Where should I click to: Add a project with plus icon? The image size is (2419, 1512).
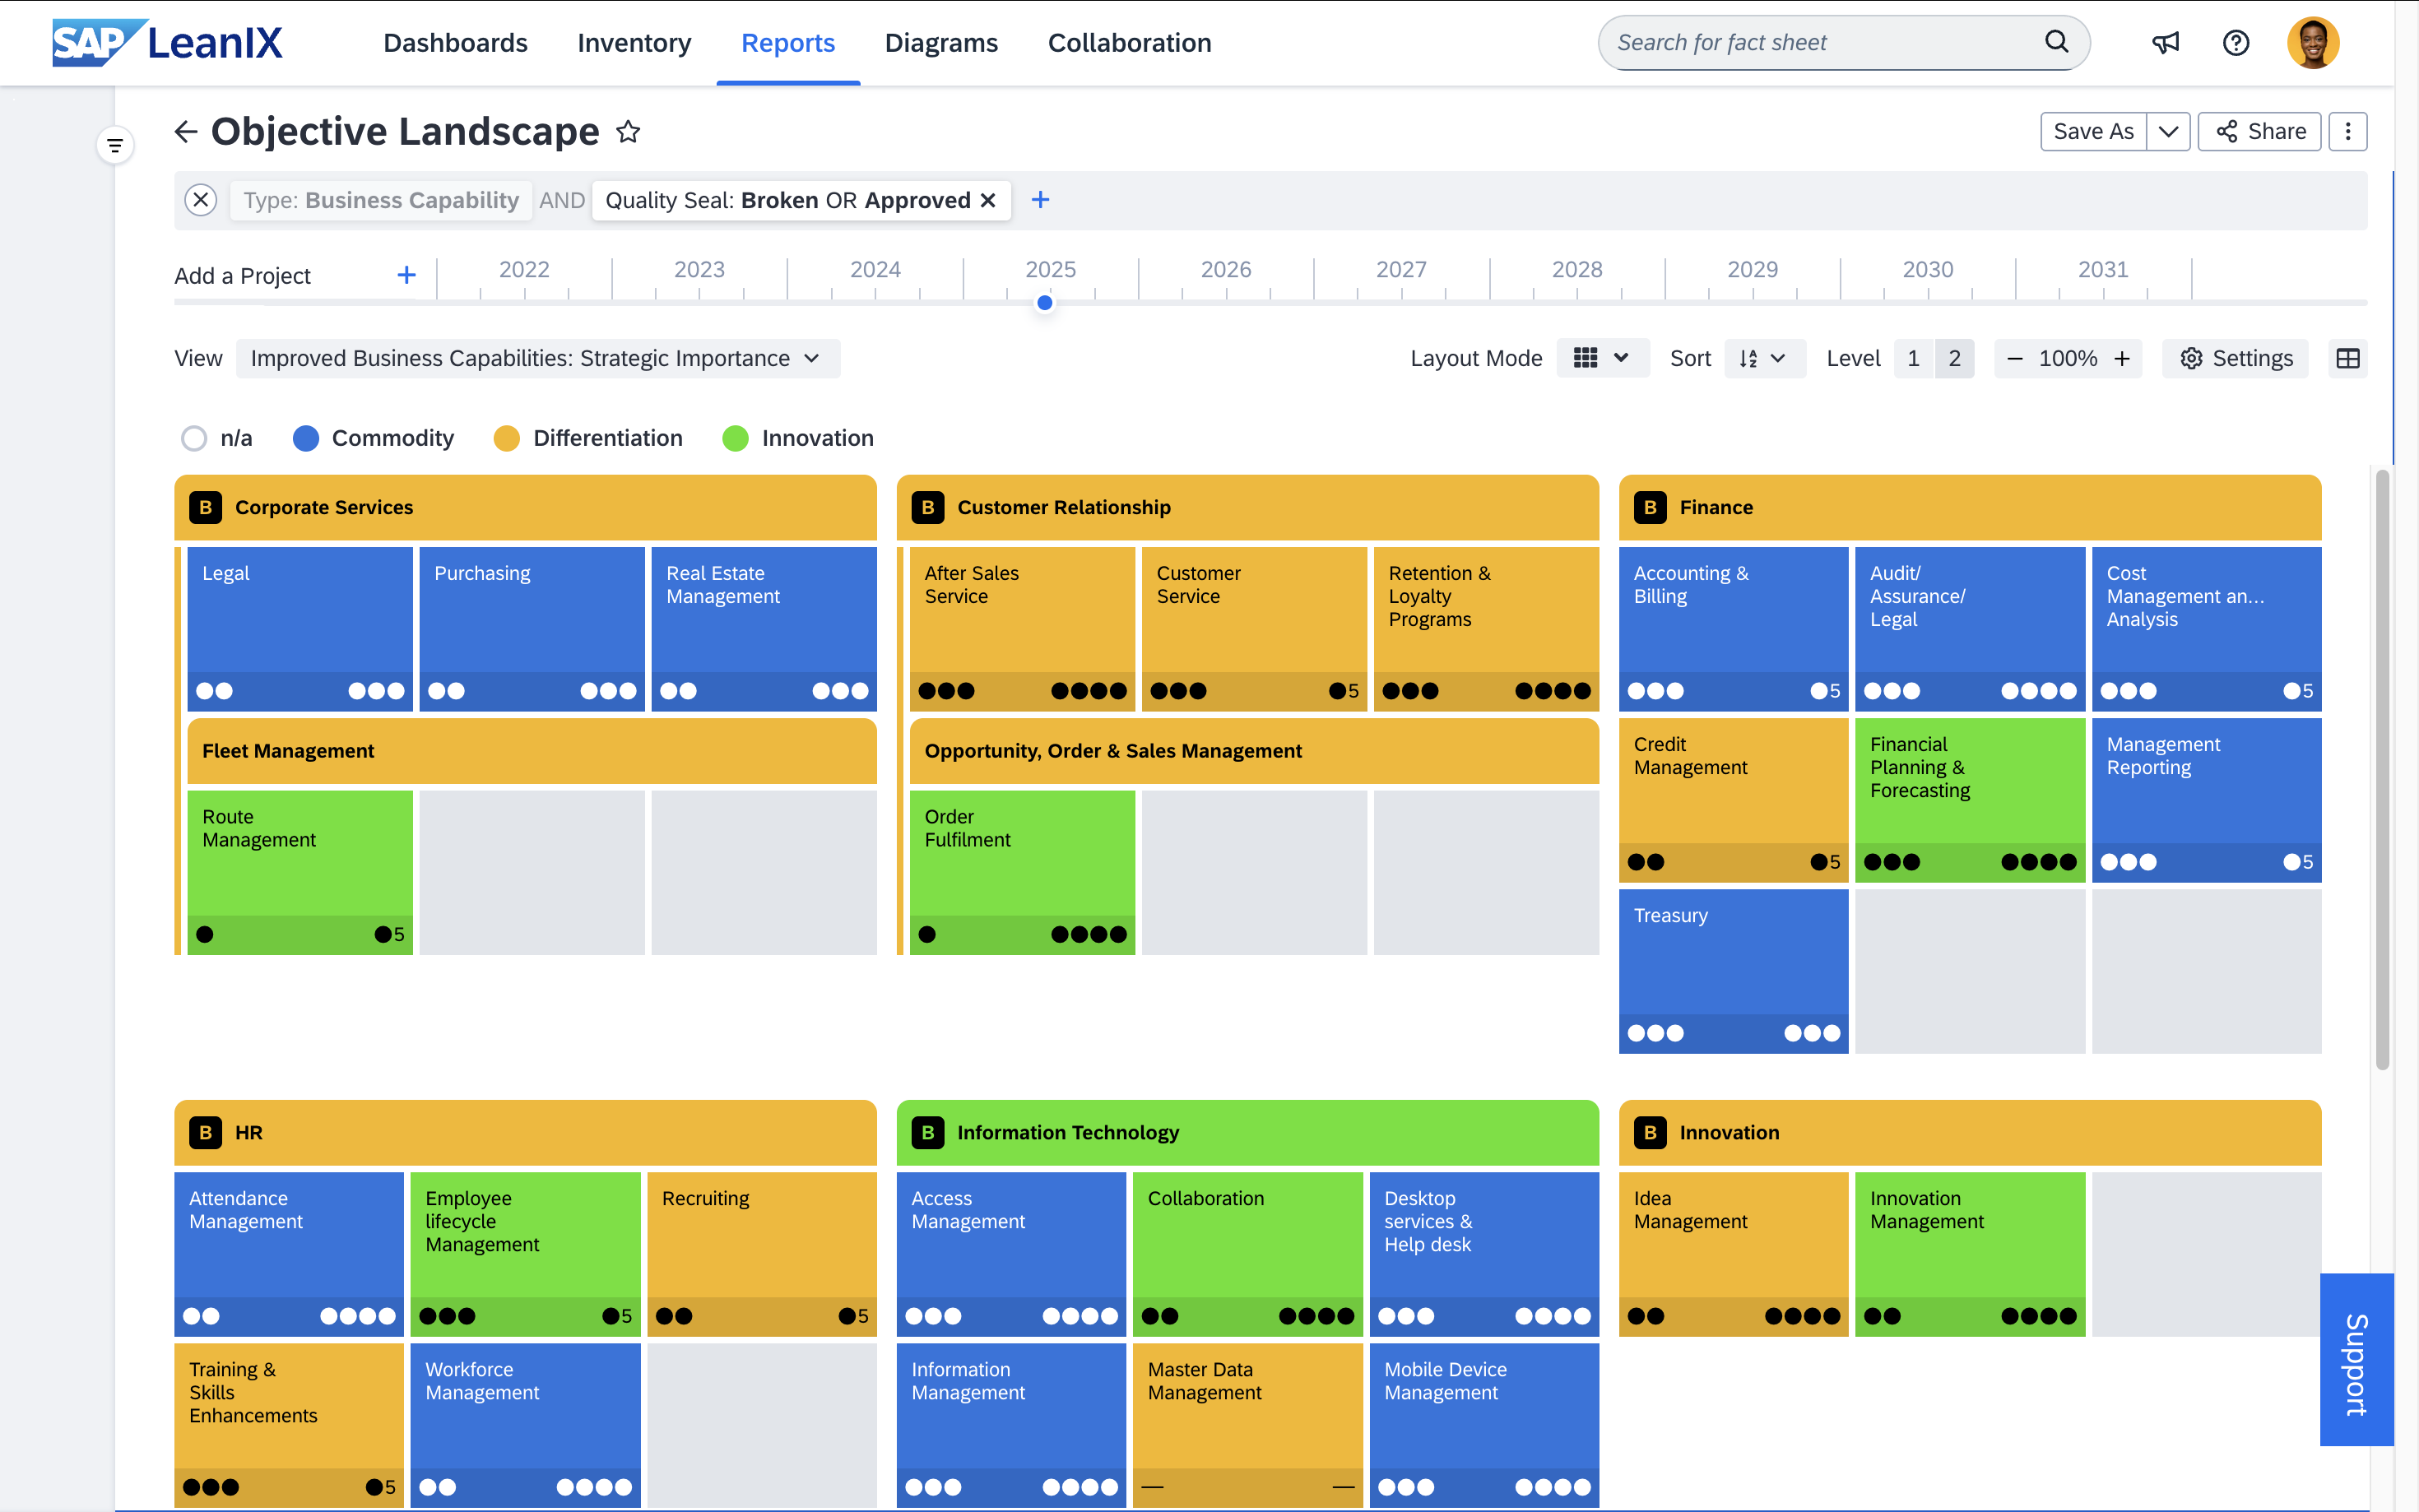pyautogui.click(x=406, y=276)
